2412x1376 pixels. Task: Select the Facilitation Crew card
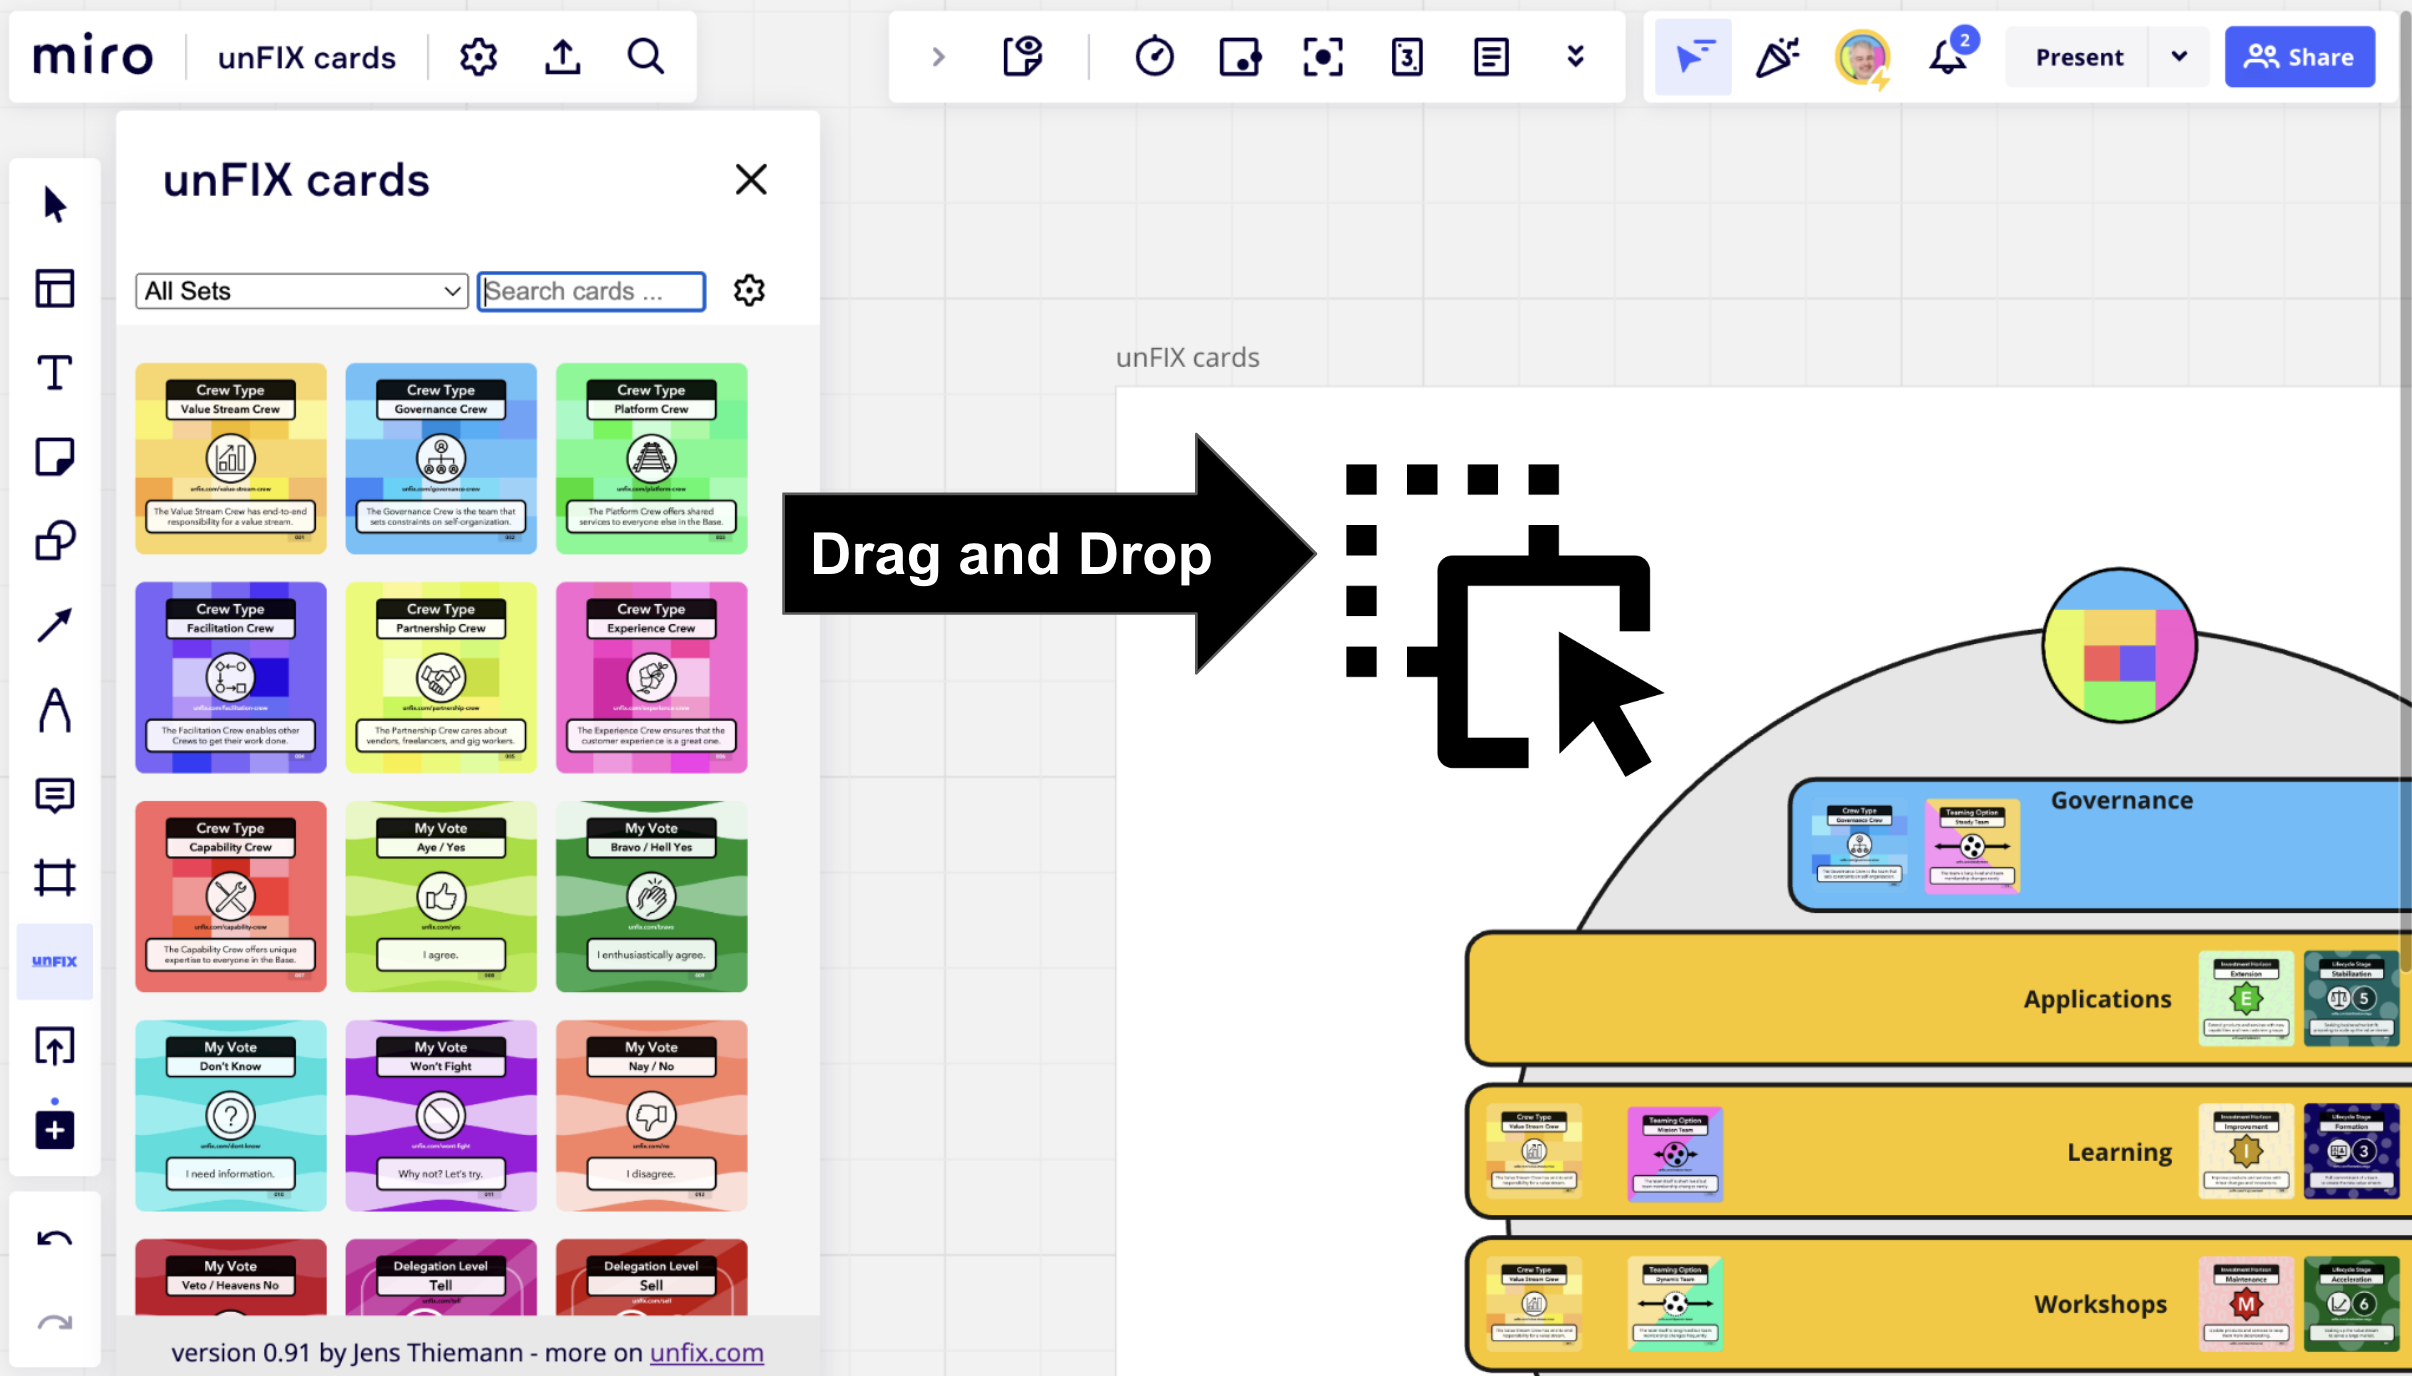pyautogui.click(x=231, y=678)
